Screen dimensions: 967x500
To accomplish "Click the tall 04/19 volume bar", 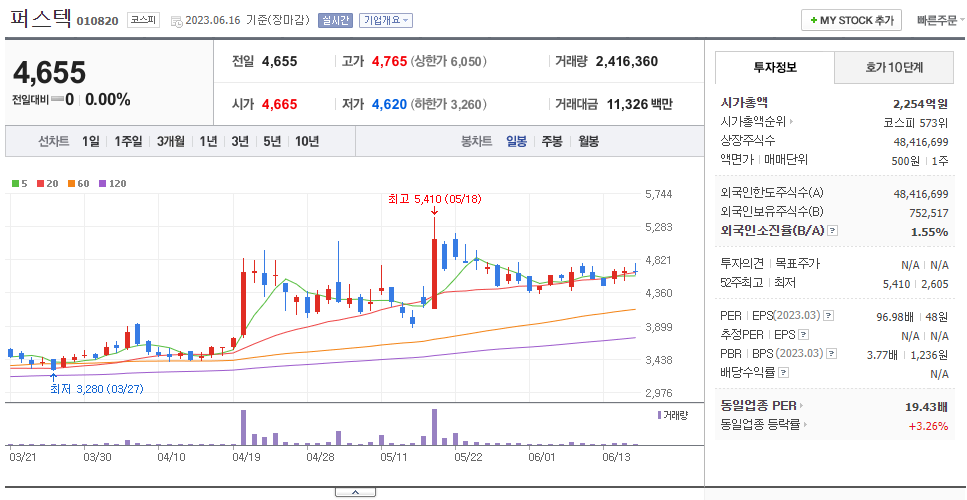I will click(244, 427).
